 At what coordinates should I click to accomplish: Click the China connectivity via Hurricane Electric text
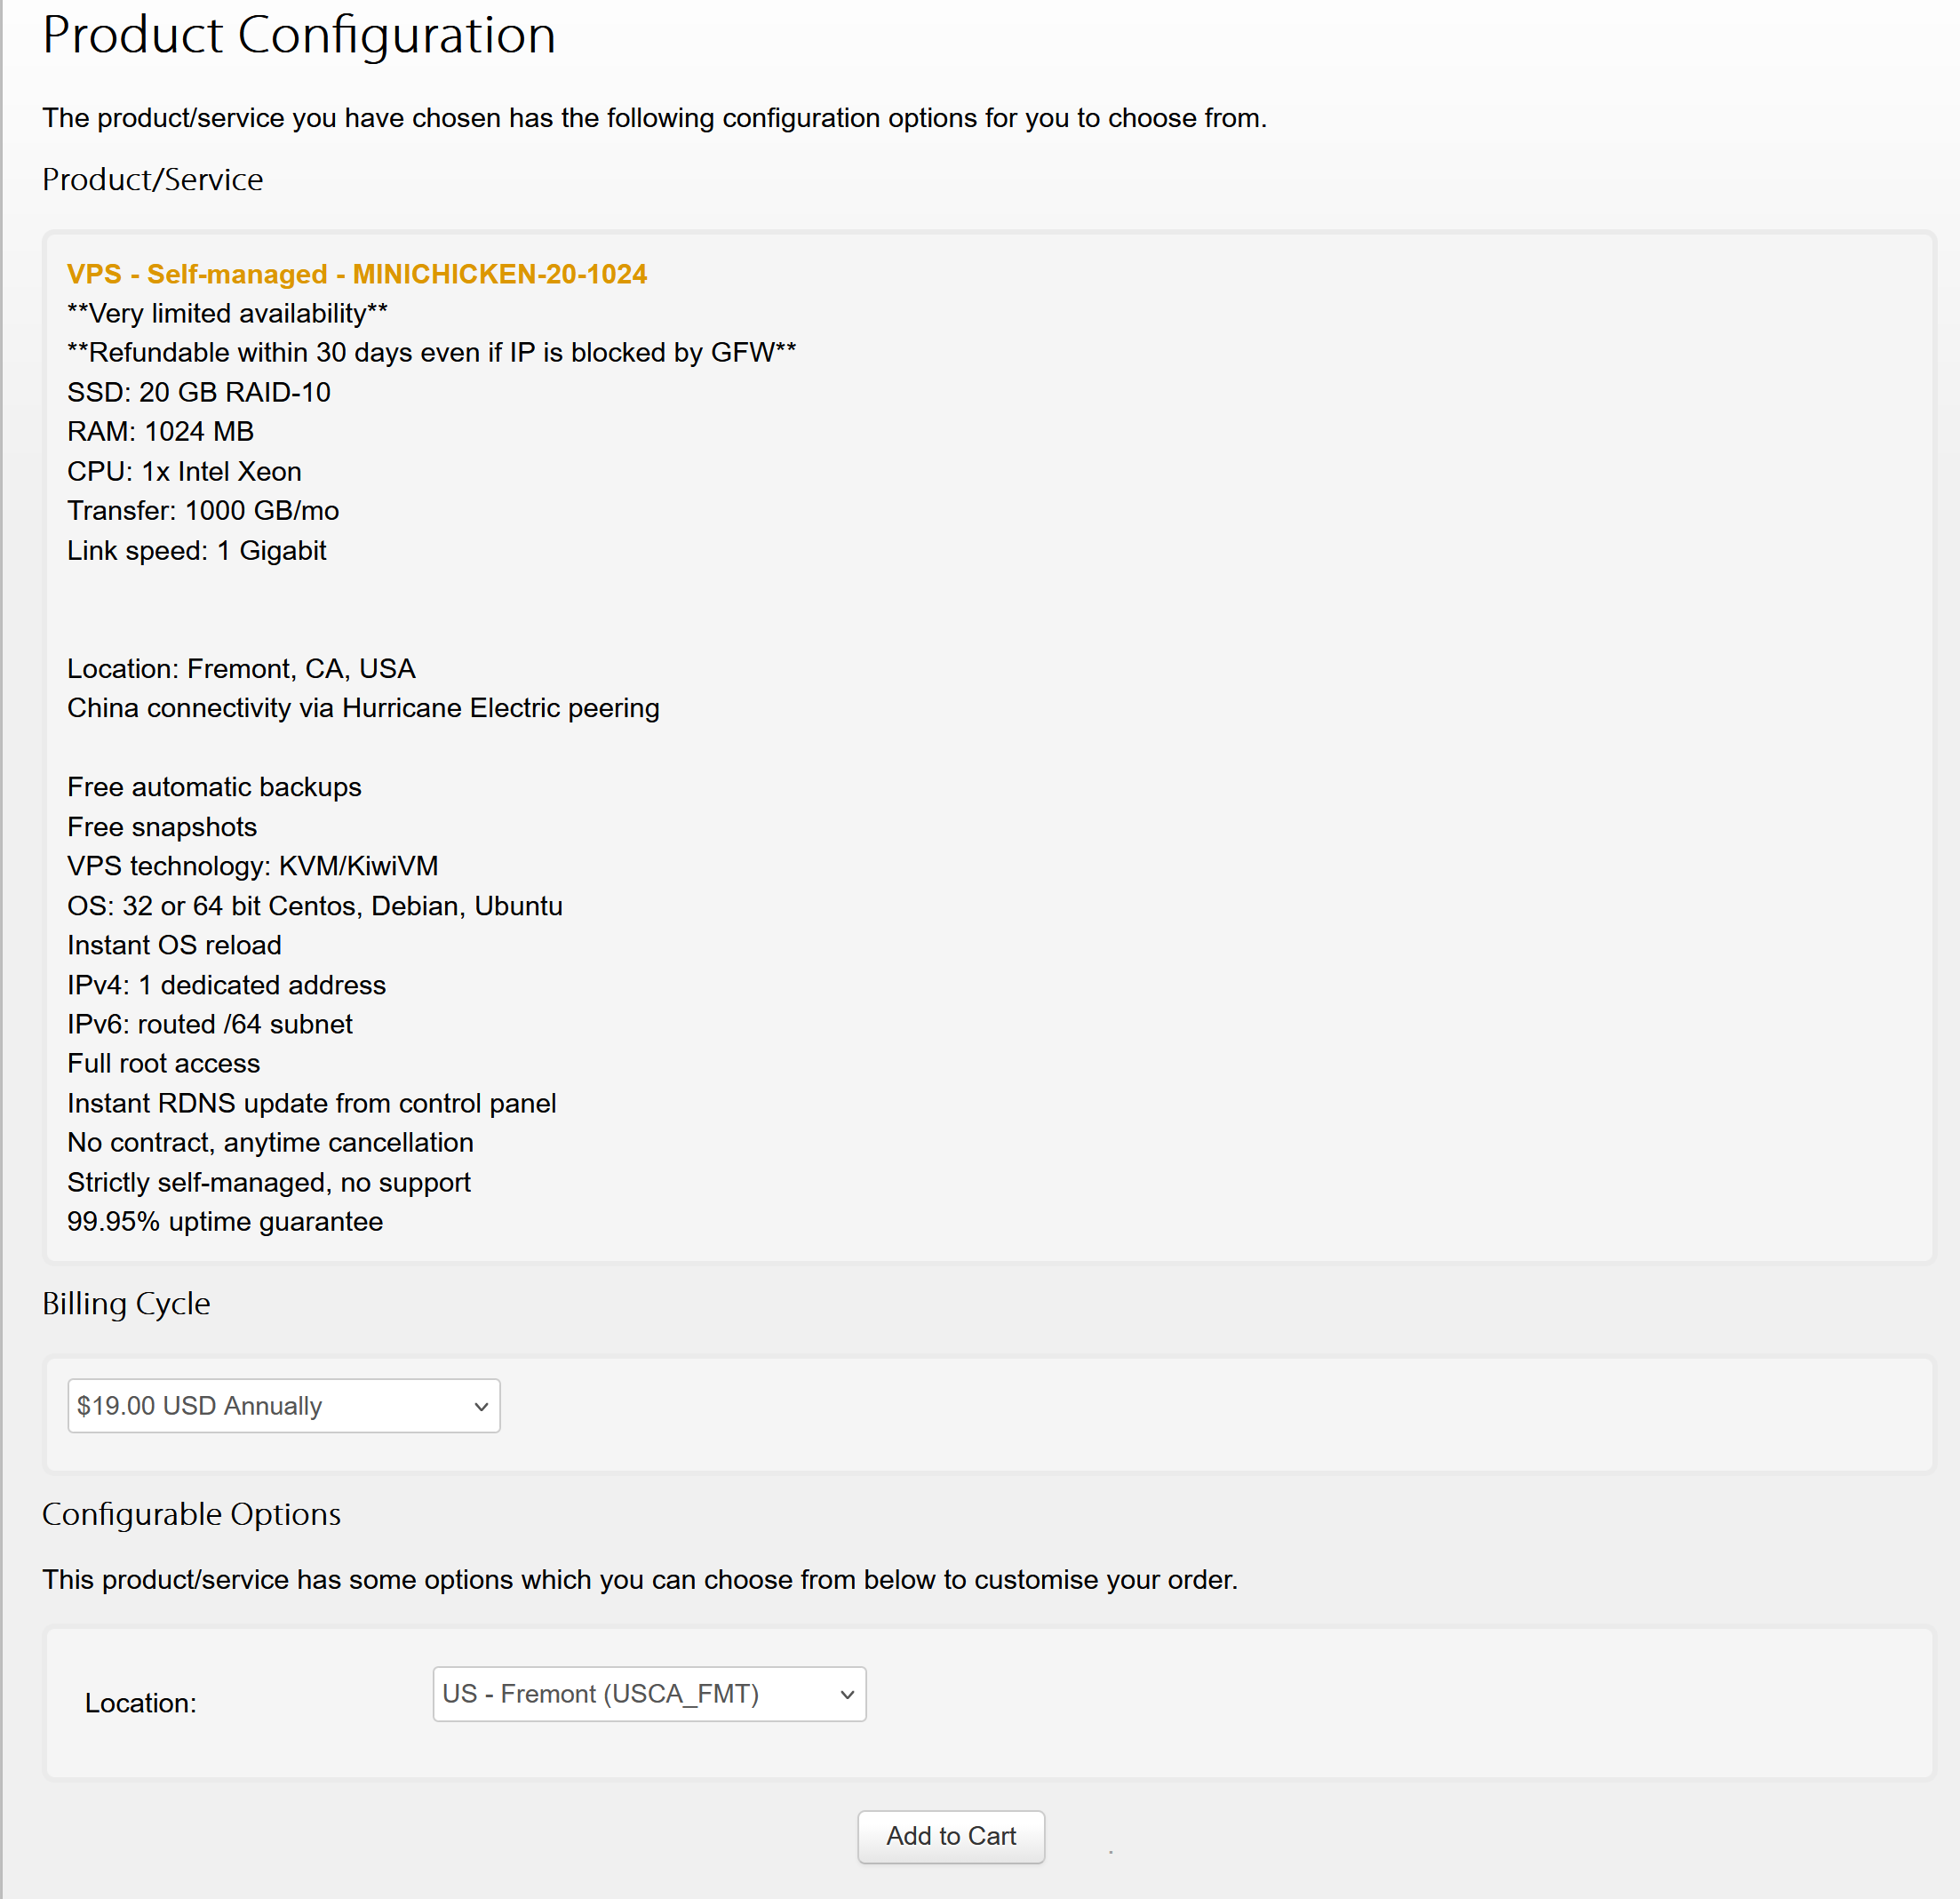(363, 708)
